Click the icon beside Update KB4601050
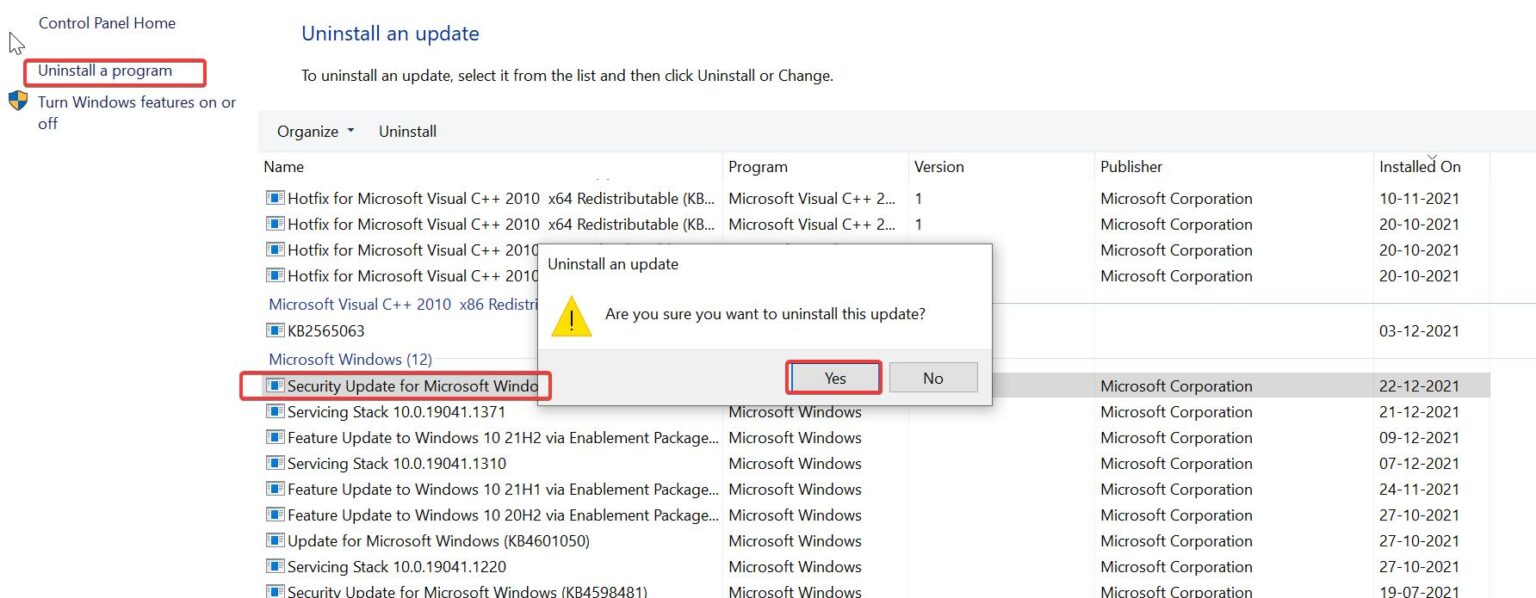 [x=277, y=540]
